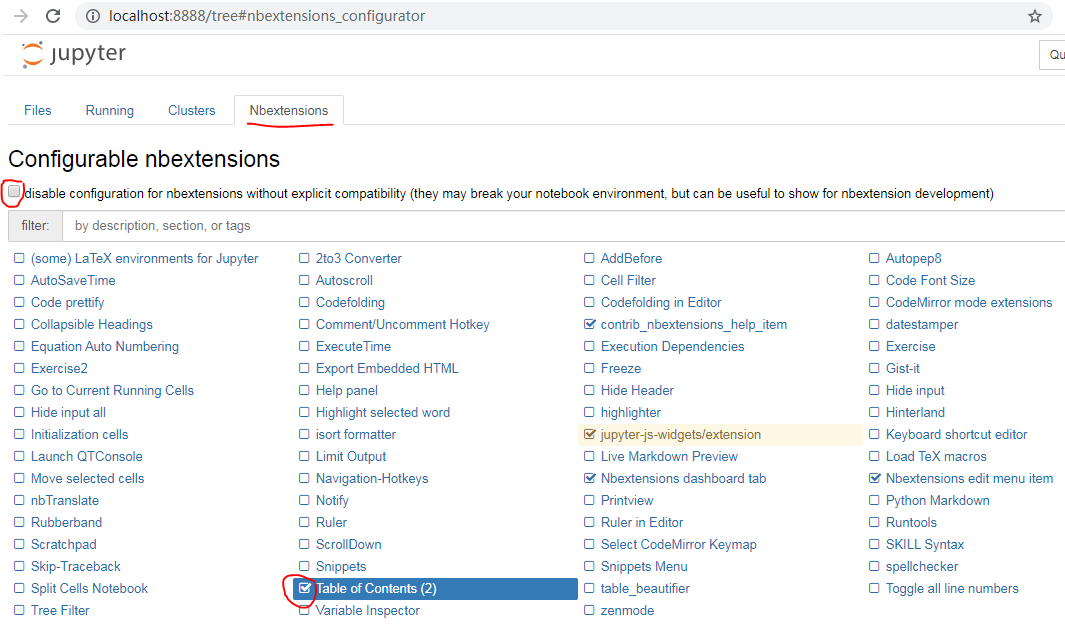The width and height of the screenshot is (1065, 631).
Task: Open the 2to3 Converter extension link
Action: [x=359, y=258]
